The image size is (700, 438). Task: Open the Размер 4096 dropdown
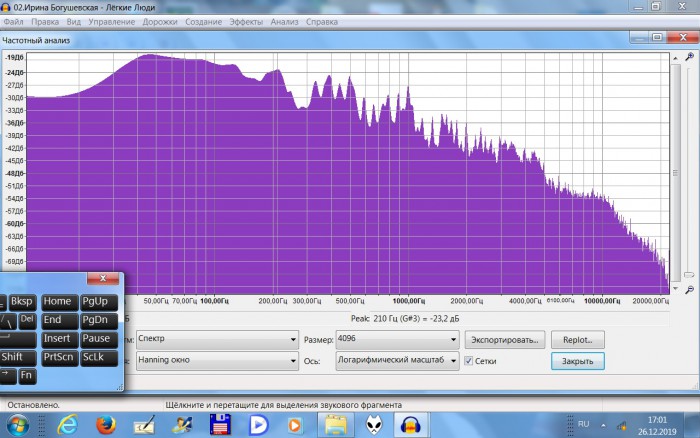coord(397,339)
